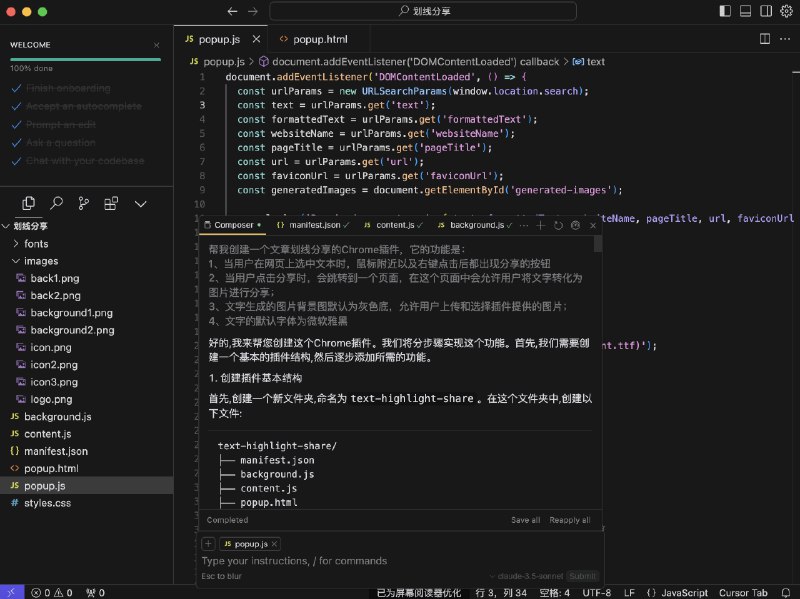800x599 pixels.
Task: Open the Extensions icon in sidebar
Action: [111, 204]
